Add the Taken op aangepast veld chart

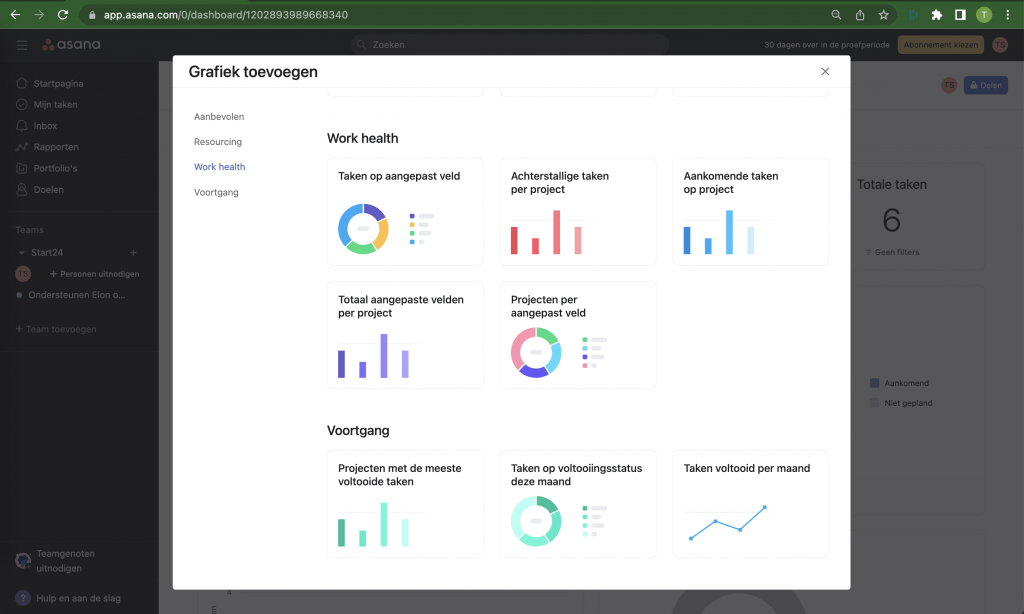pos(405,211)
